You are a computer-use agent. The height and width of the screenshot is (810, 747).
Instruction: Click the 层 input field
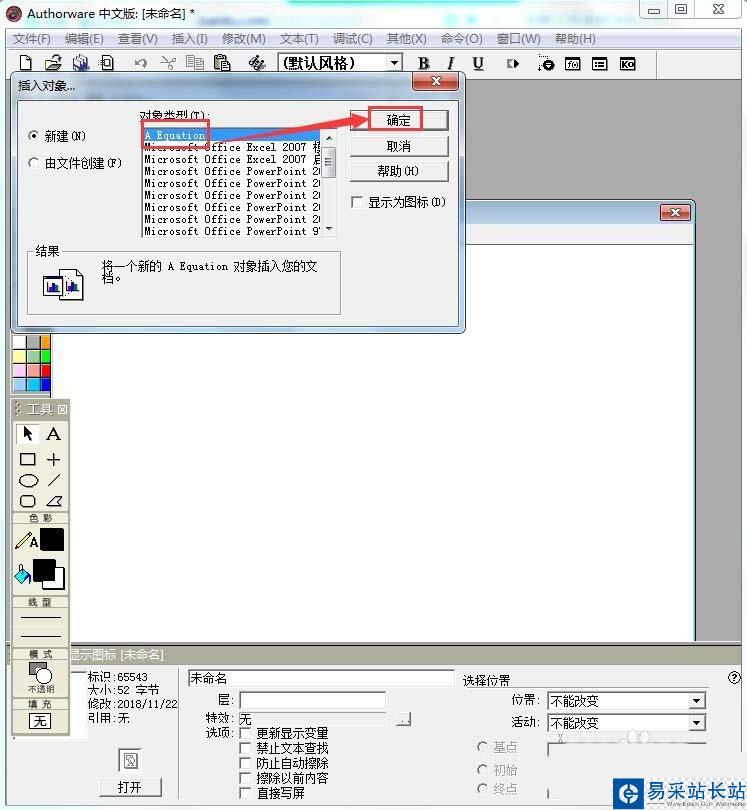pos(312,700)
